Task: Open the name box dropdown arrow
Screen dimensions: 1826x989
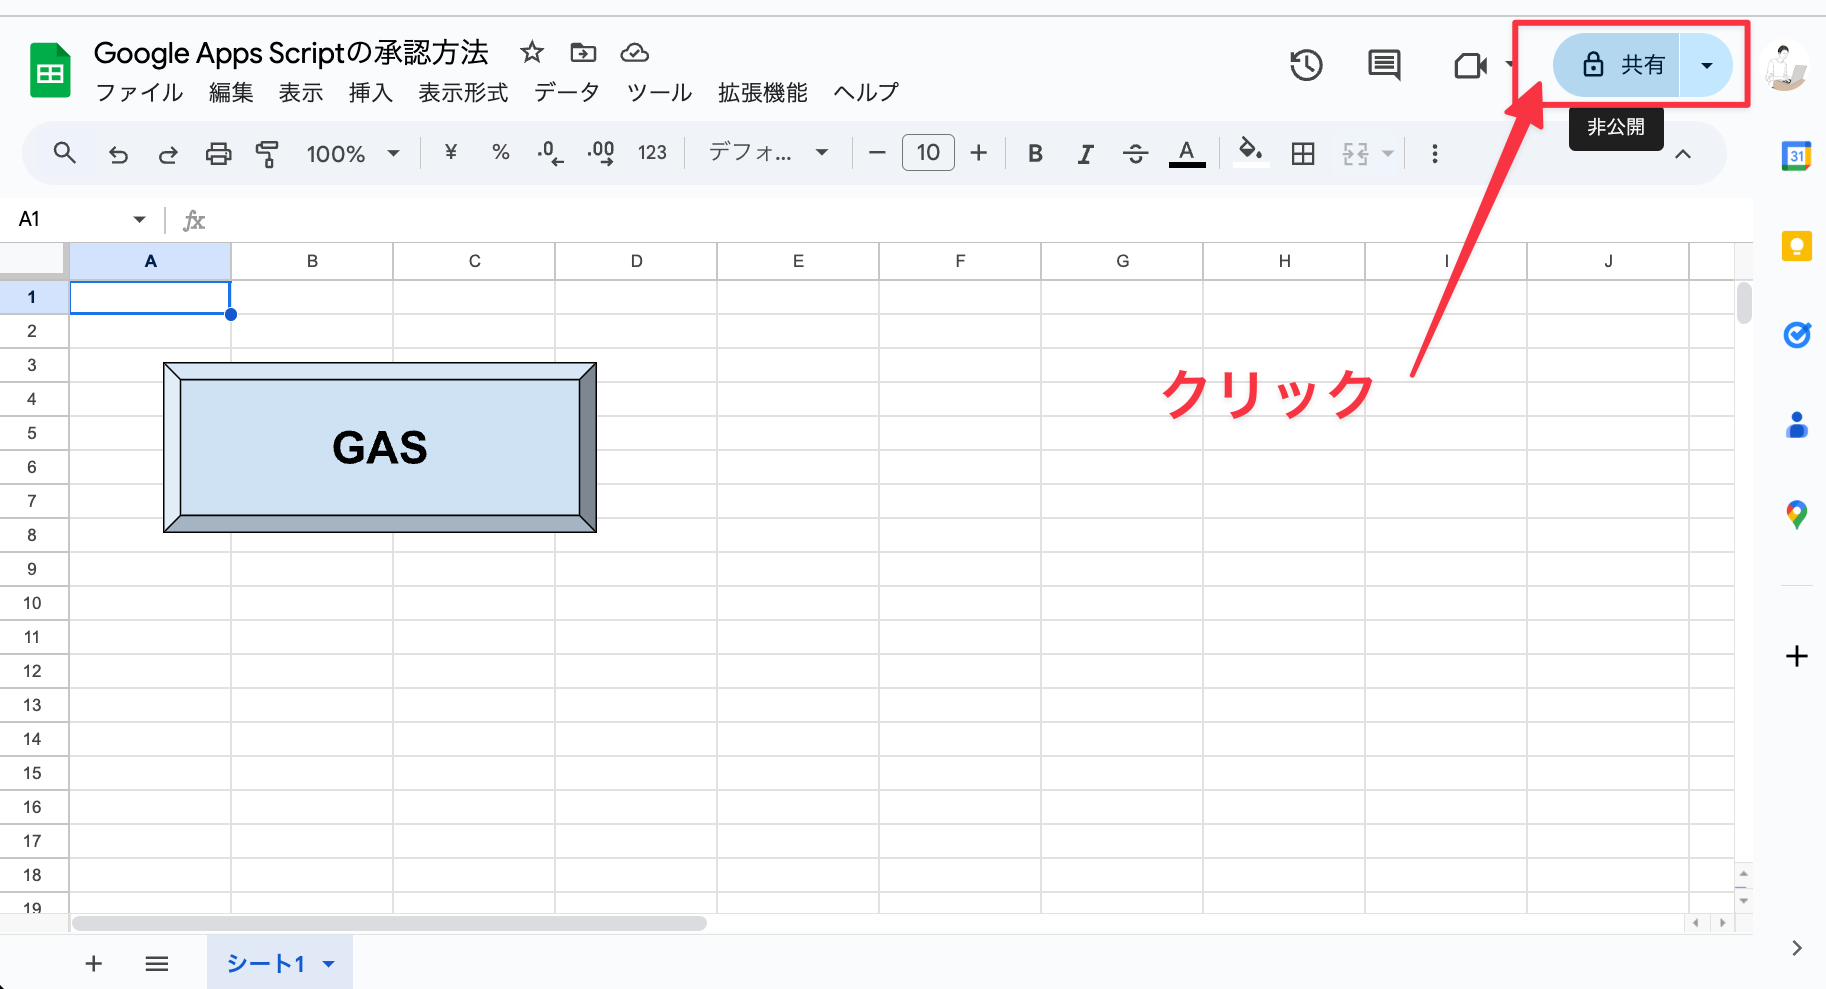Action: pyautogui.click(x=139, y=220)
